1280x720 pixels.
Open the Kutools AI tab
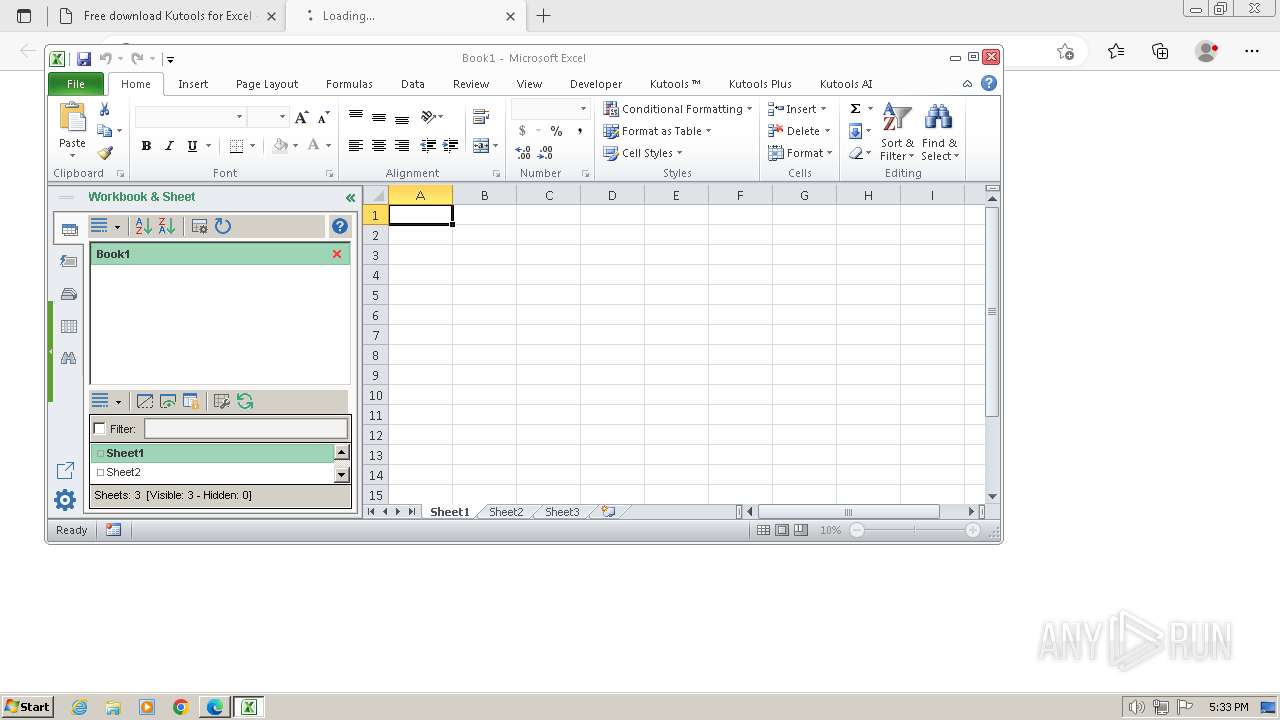846,84
